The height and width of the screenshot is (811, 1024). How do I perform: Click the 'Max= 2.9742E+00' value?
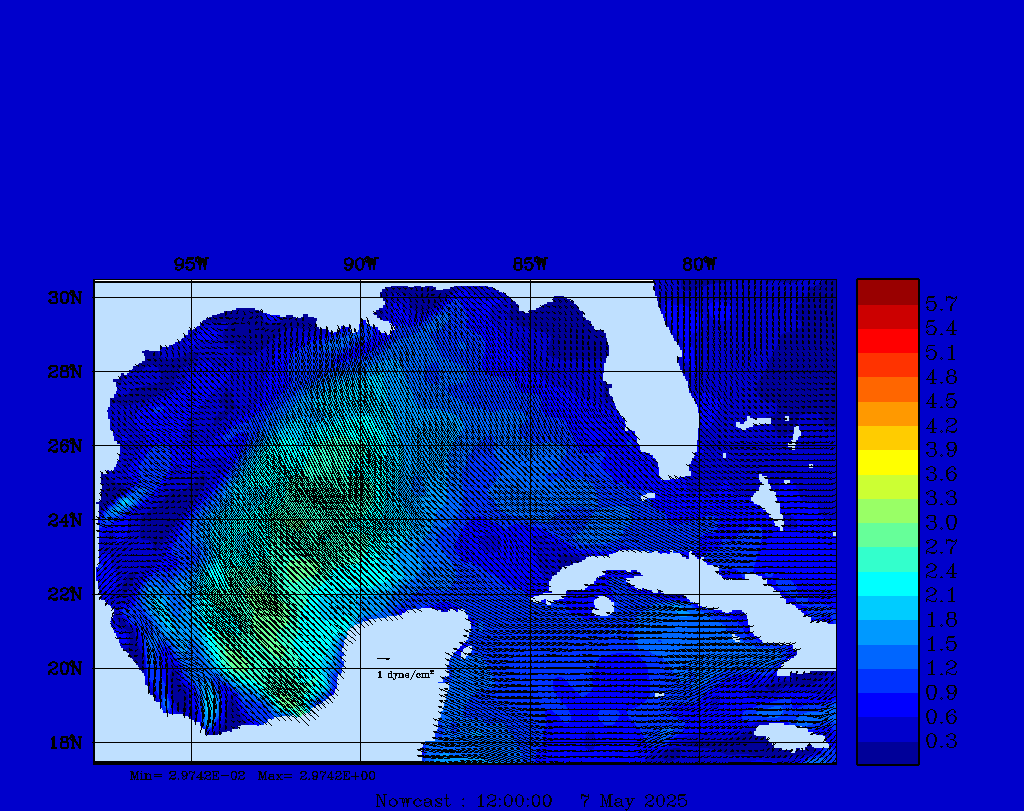[317, 776]
